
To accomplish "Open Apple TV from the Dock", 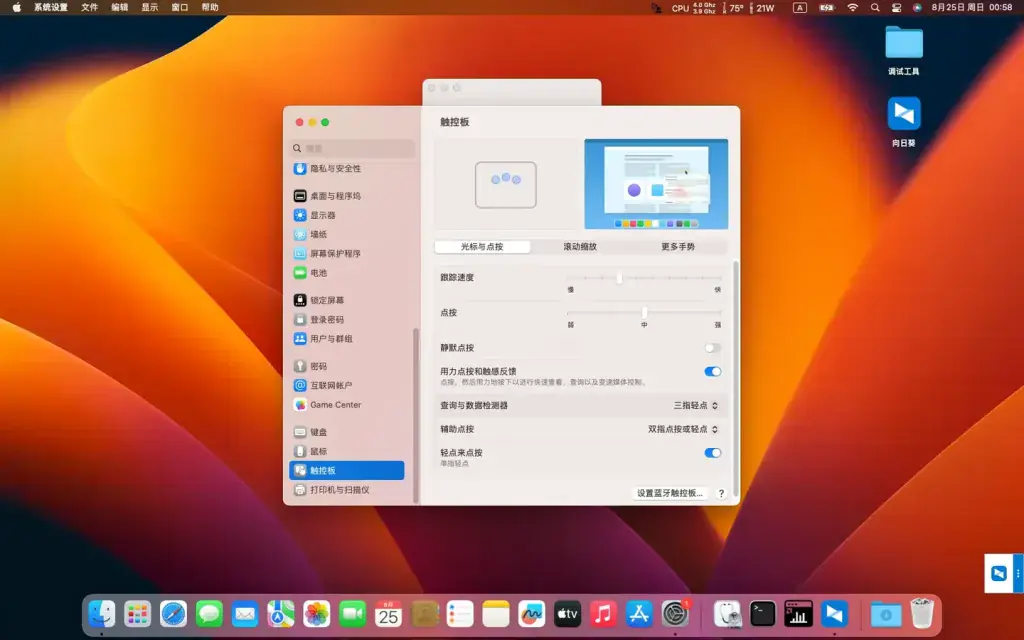I will point(568,614).
